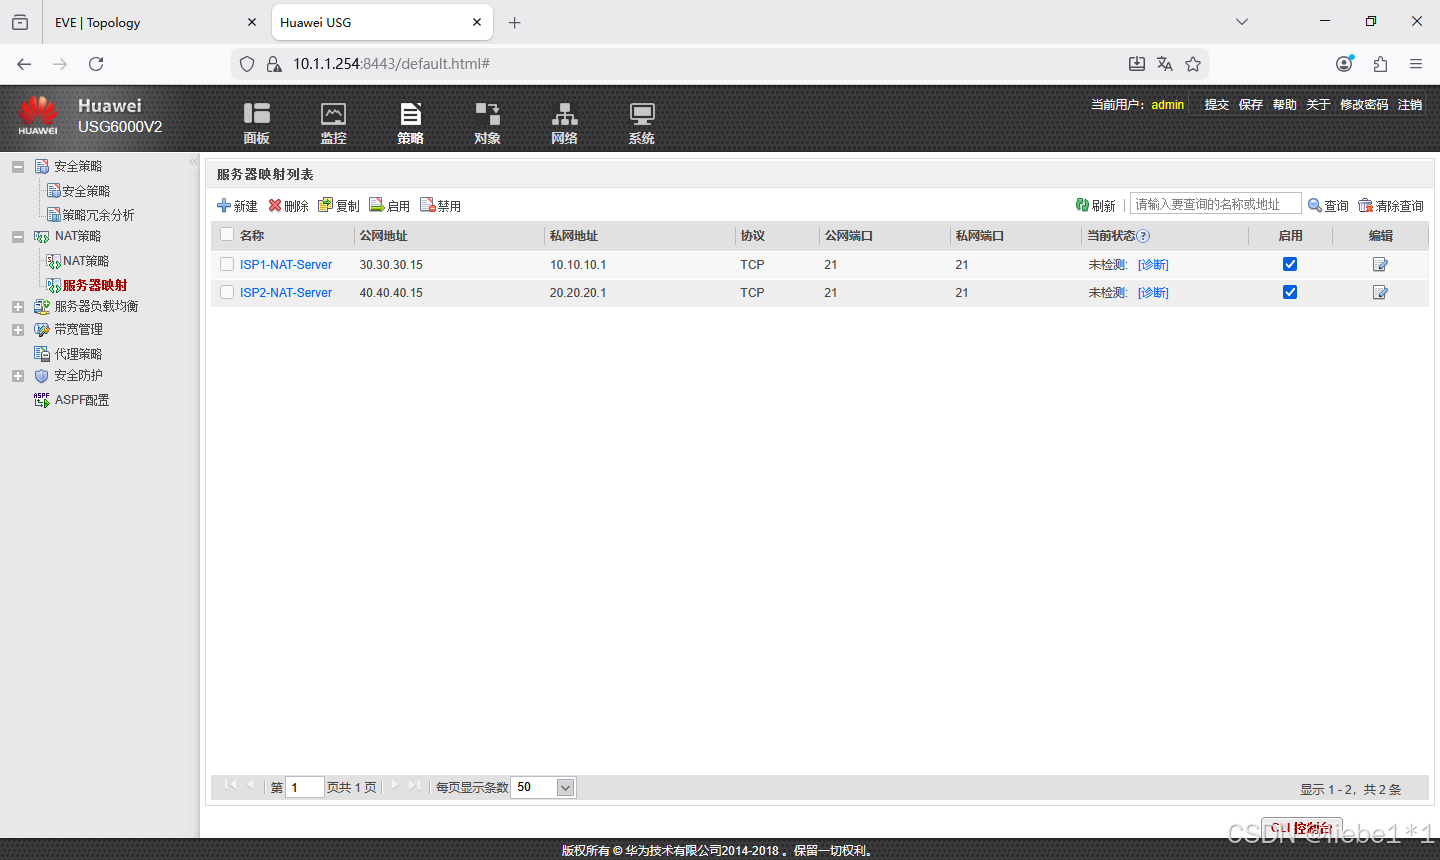The image size is (1440, 860).
Task: Click the 当前状态 help question mark
Action: tap(1143, 236)
